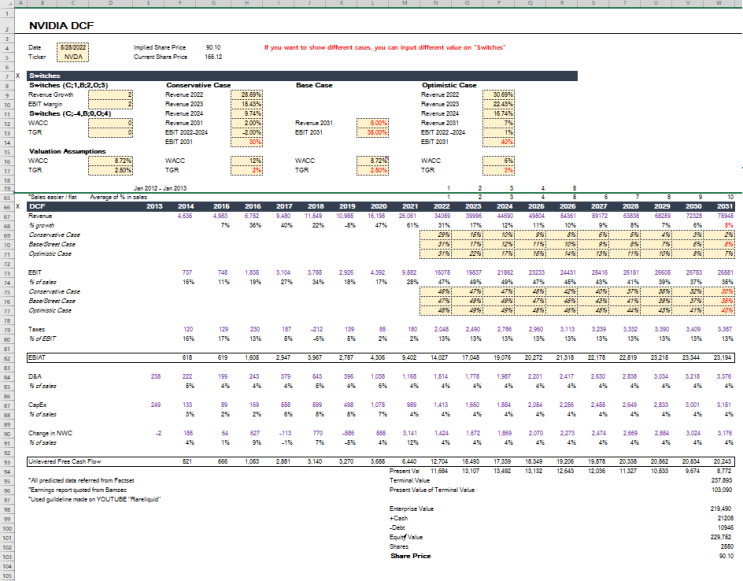Screen dimensions: 743x581
Task: Click Base Case Revenue 2031 value cell
Action: (x=372, y=123)
